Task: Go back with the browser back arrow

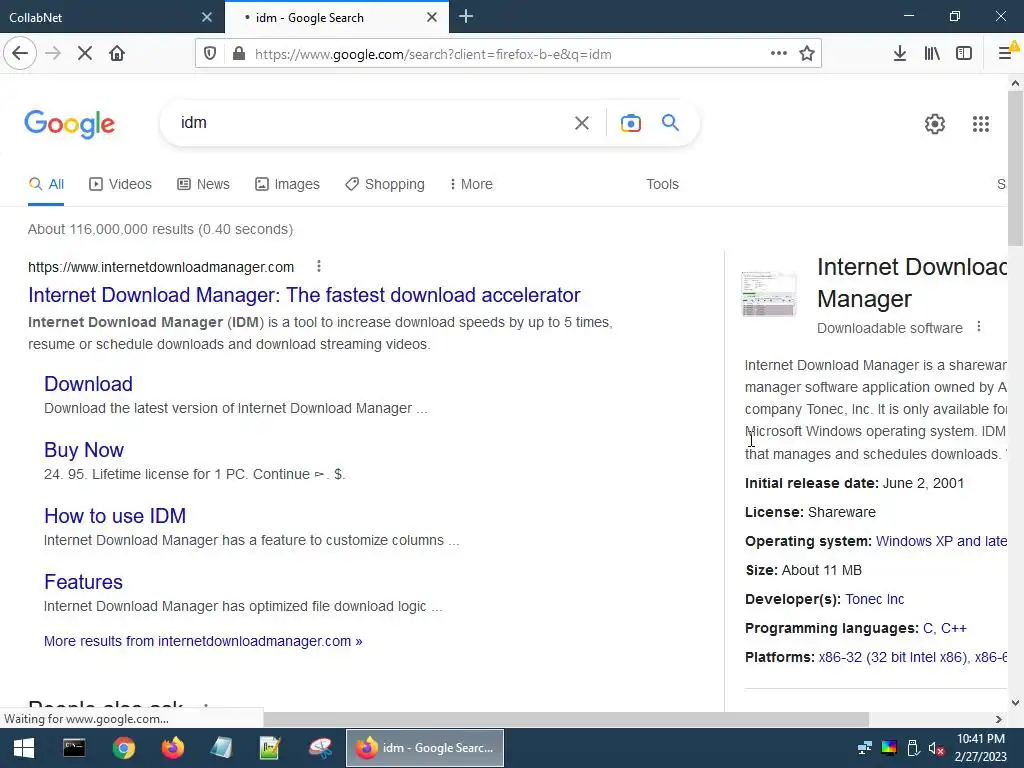Action: click(x=20, y=54)
